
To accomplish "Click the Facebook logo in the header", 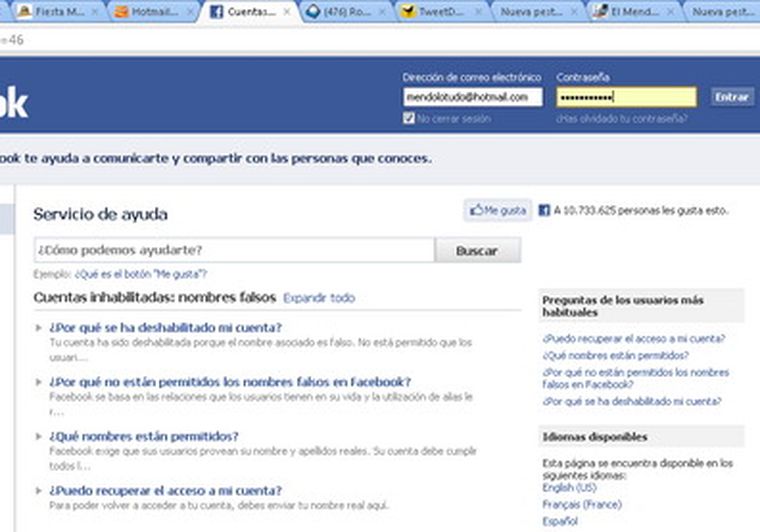I will tap(12, 103).
